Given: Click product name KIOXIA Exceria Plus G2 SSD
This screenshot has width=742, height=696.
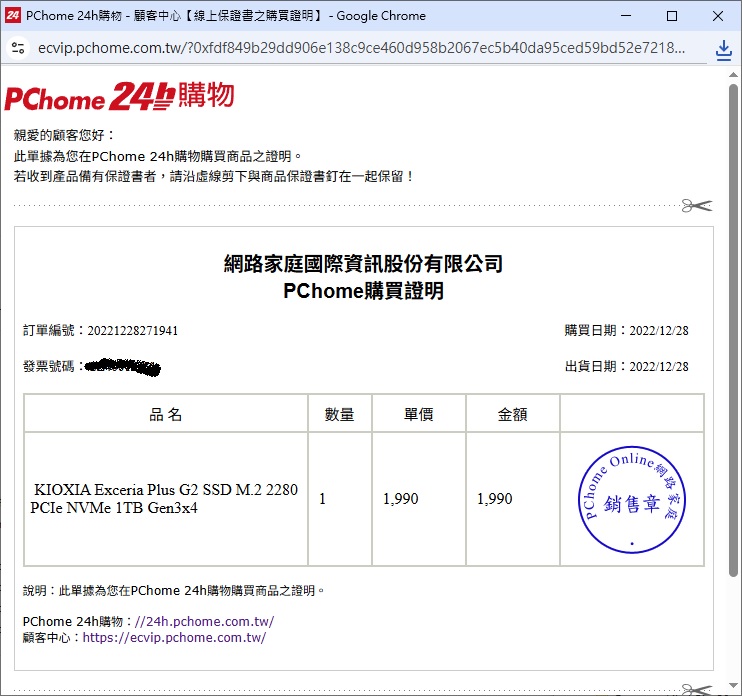Looking at the screenshot, I should click(x=164, y=499).
